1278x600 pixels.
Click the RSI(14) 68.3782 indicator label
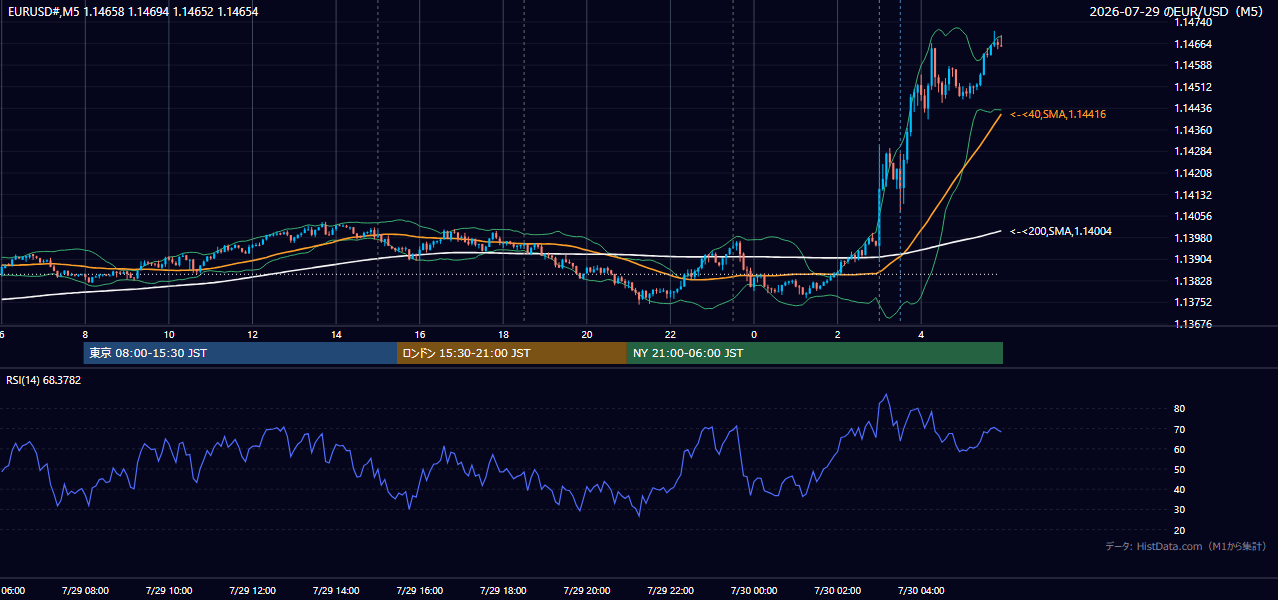coord(44,380)
